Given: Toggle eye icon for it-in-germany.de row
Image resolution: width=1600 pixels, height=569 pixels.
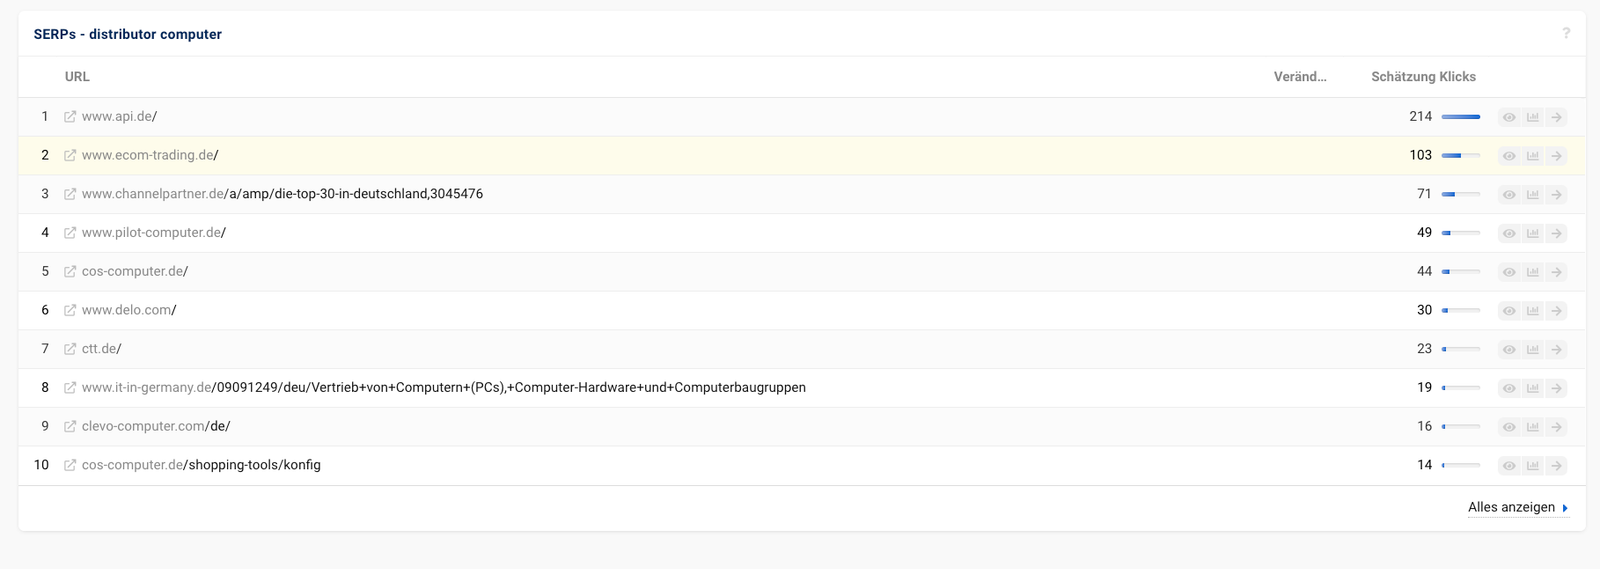Looking at the screenshot, I should (1509, 388).
